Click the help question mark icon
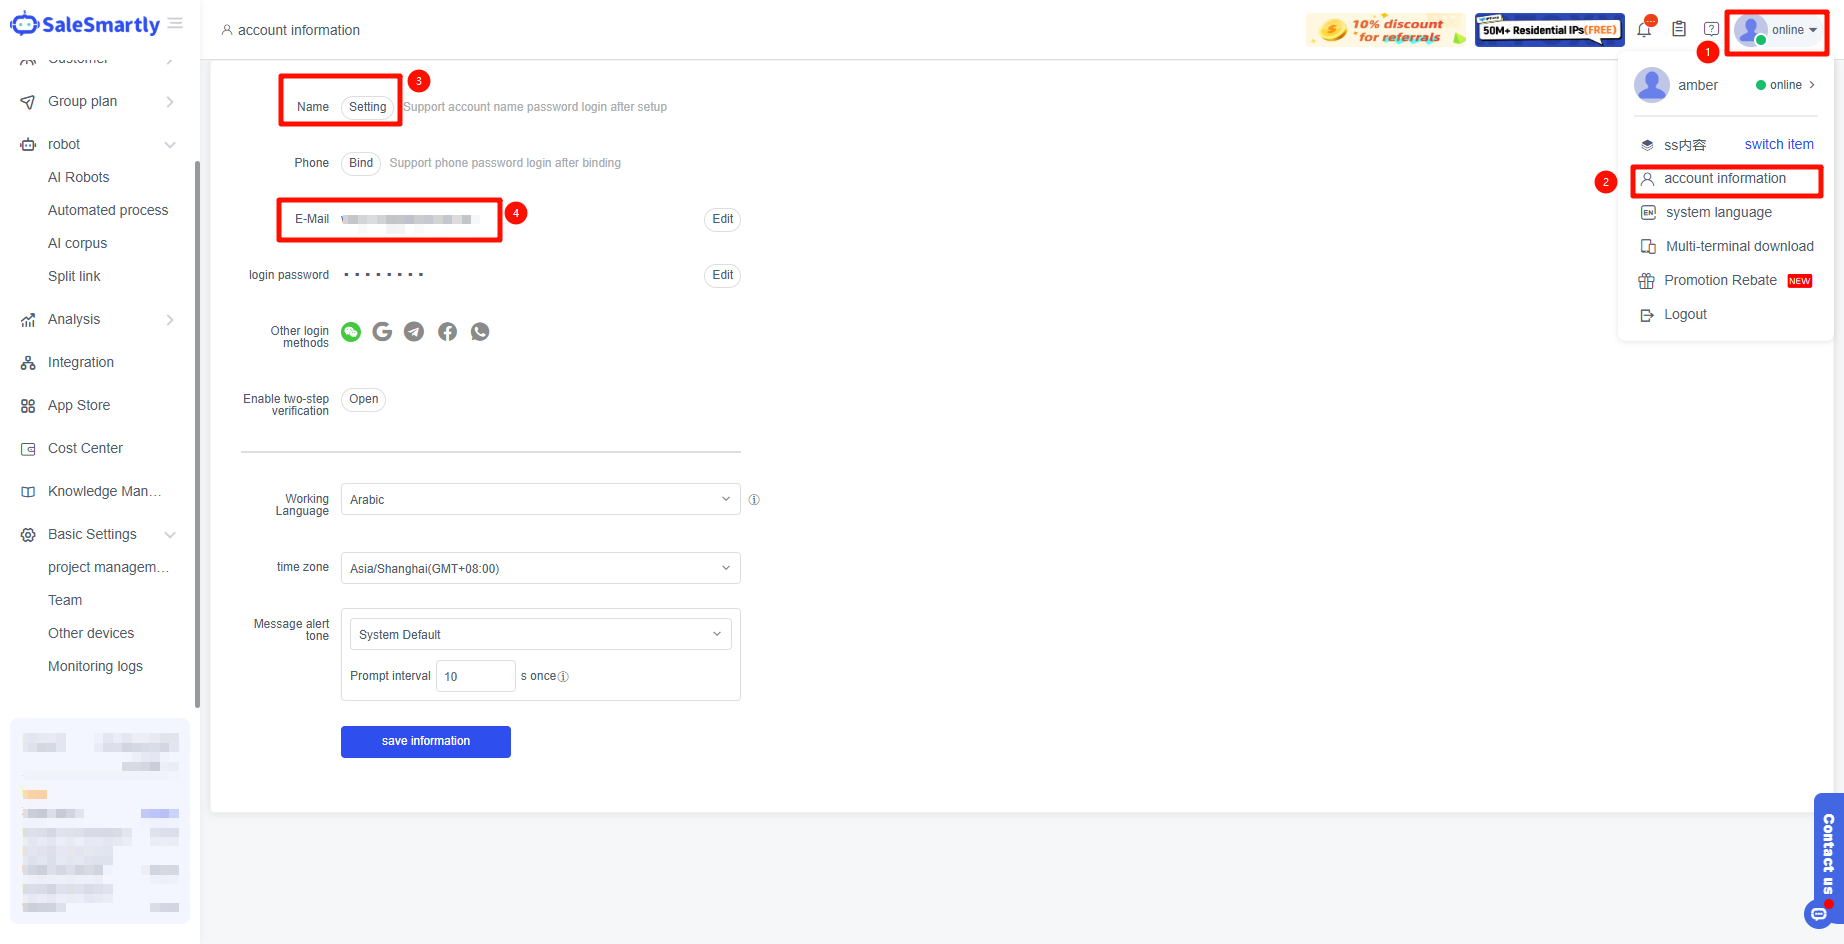 1711,30
